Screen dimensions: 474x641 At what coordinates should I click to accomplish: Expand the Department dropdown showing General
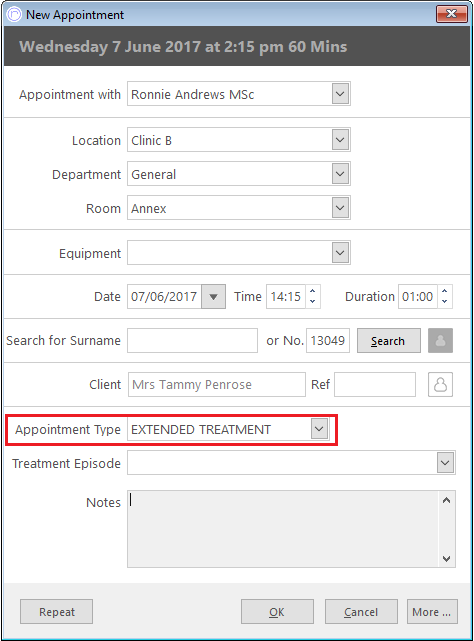pos(340,174)
